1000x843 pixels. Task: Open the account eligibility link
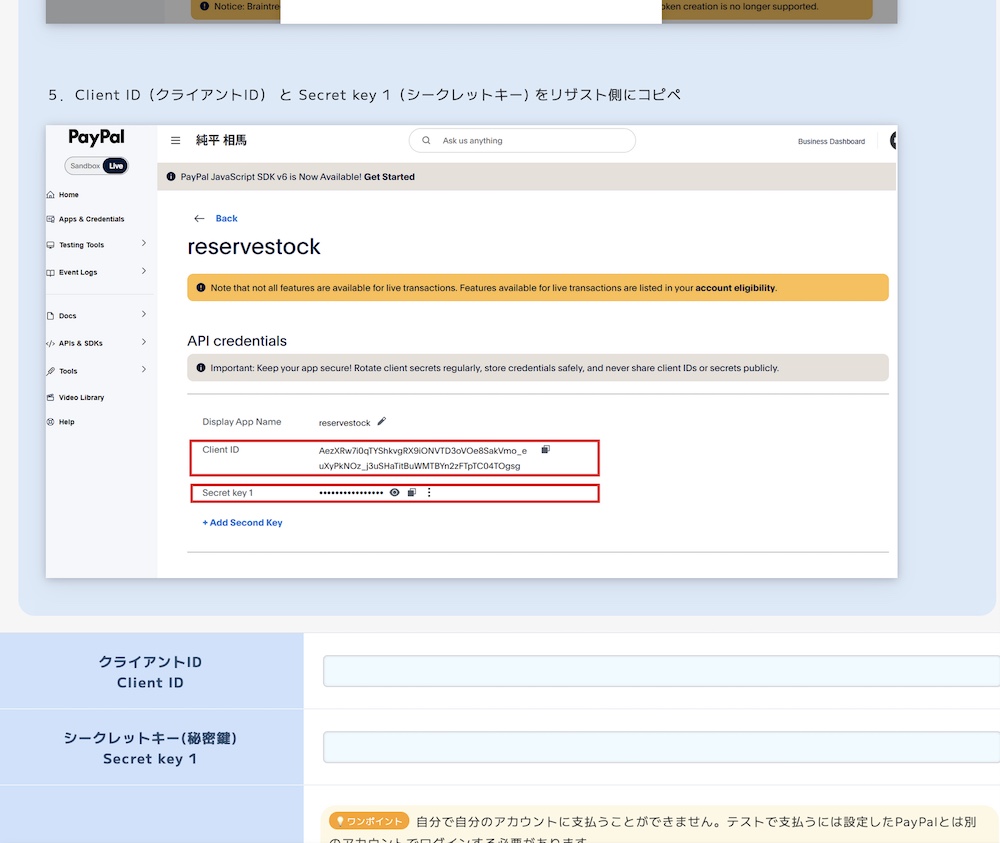point(735,288)
